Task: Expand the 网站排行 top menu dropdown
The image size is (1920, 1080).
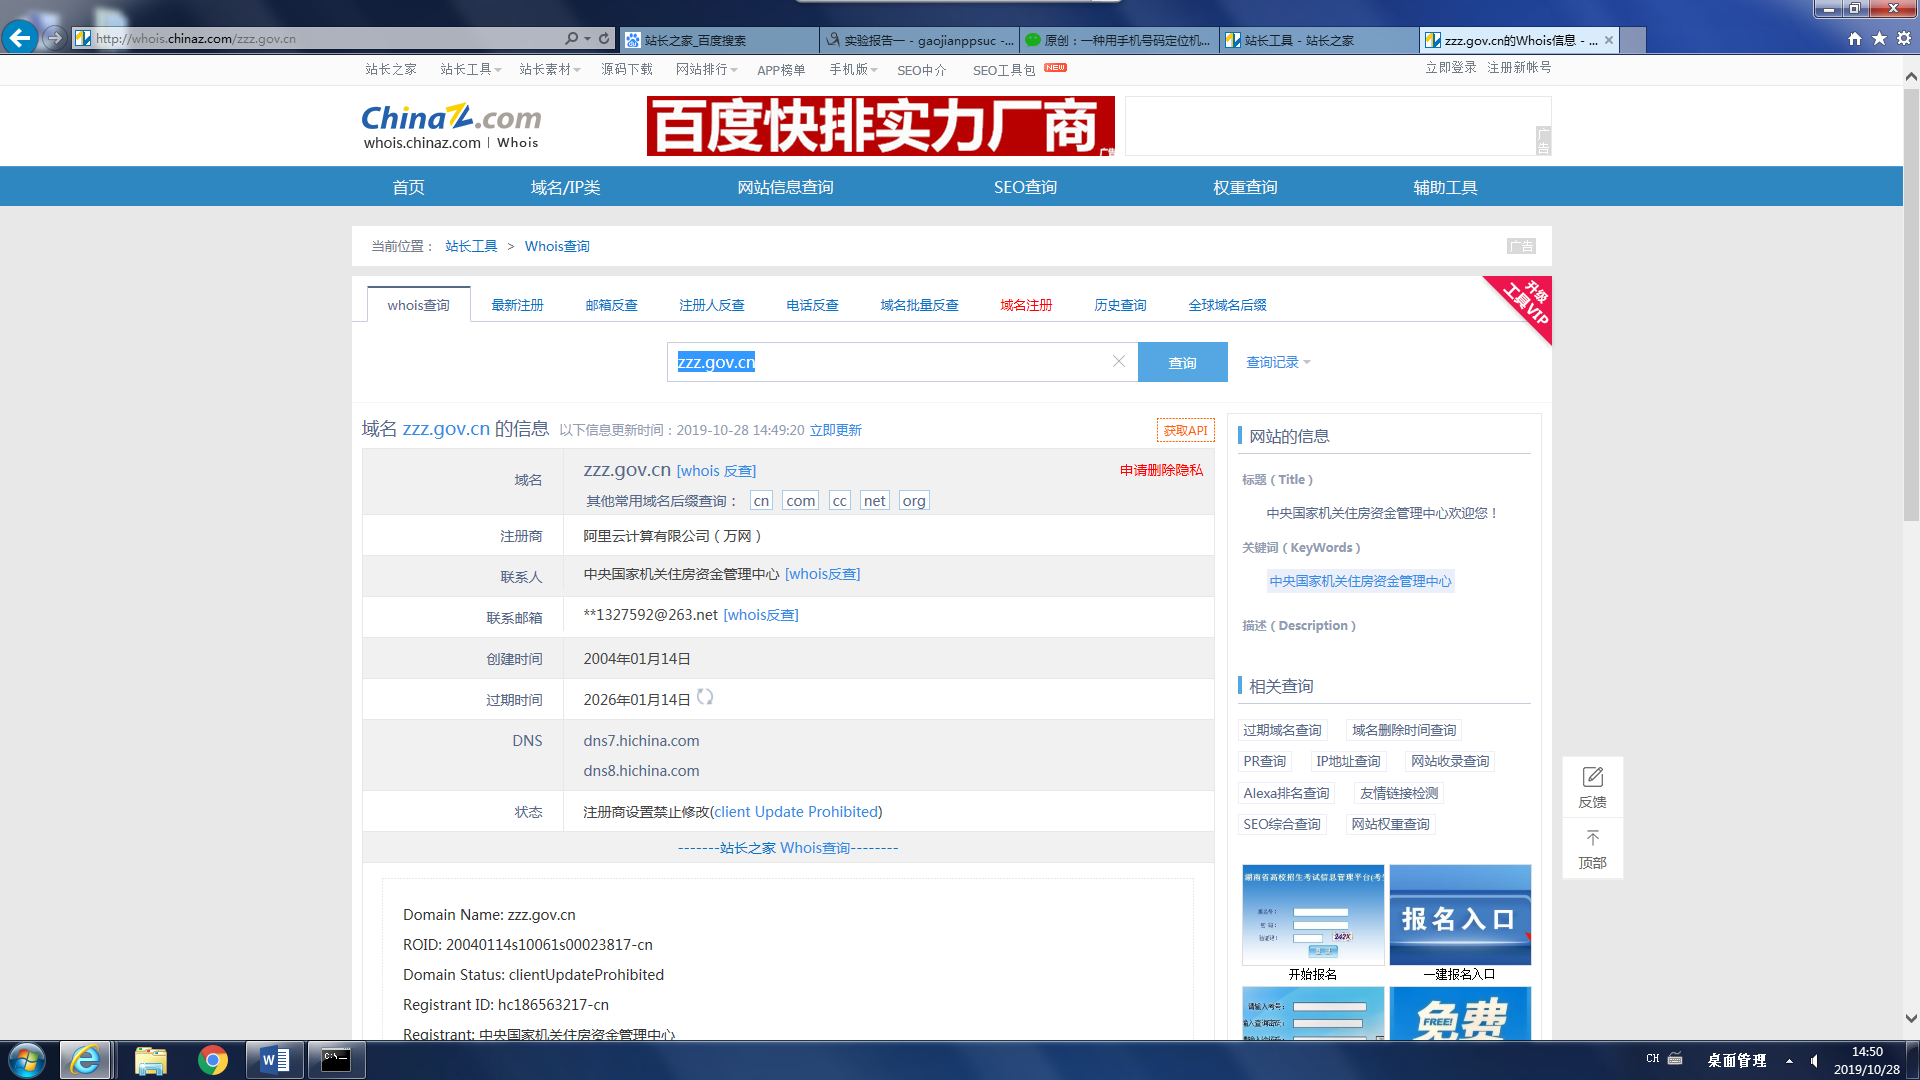Action: click(x=706, y=69)
